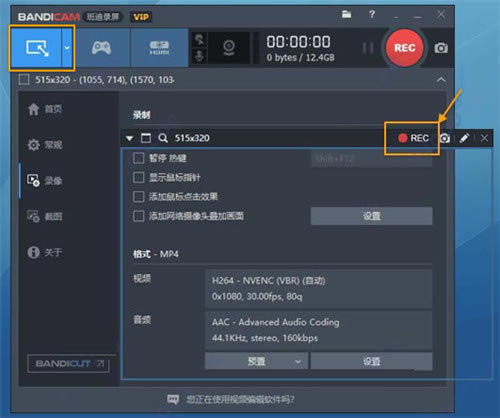
Task: Click the webcam overlay icon
Action: pos(229,48)
